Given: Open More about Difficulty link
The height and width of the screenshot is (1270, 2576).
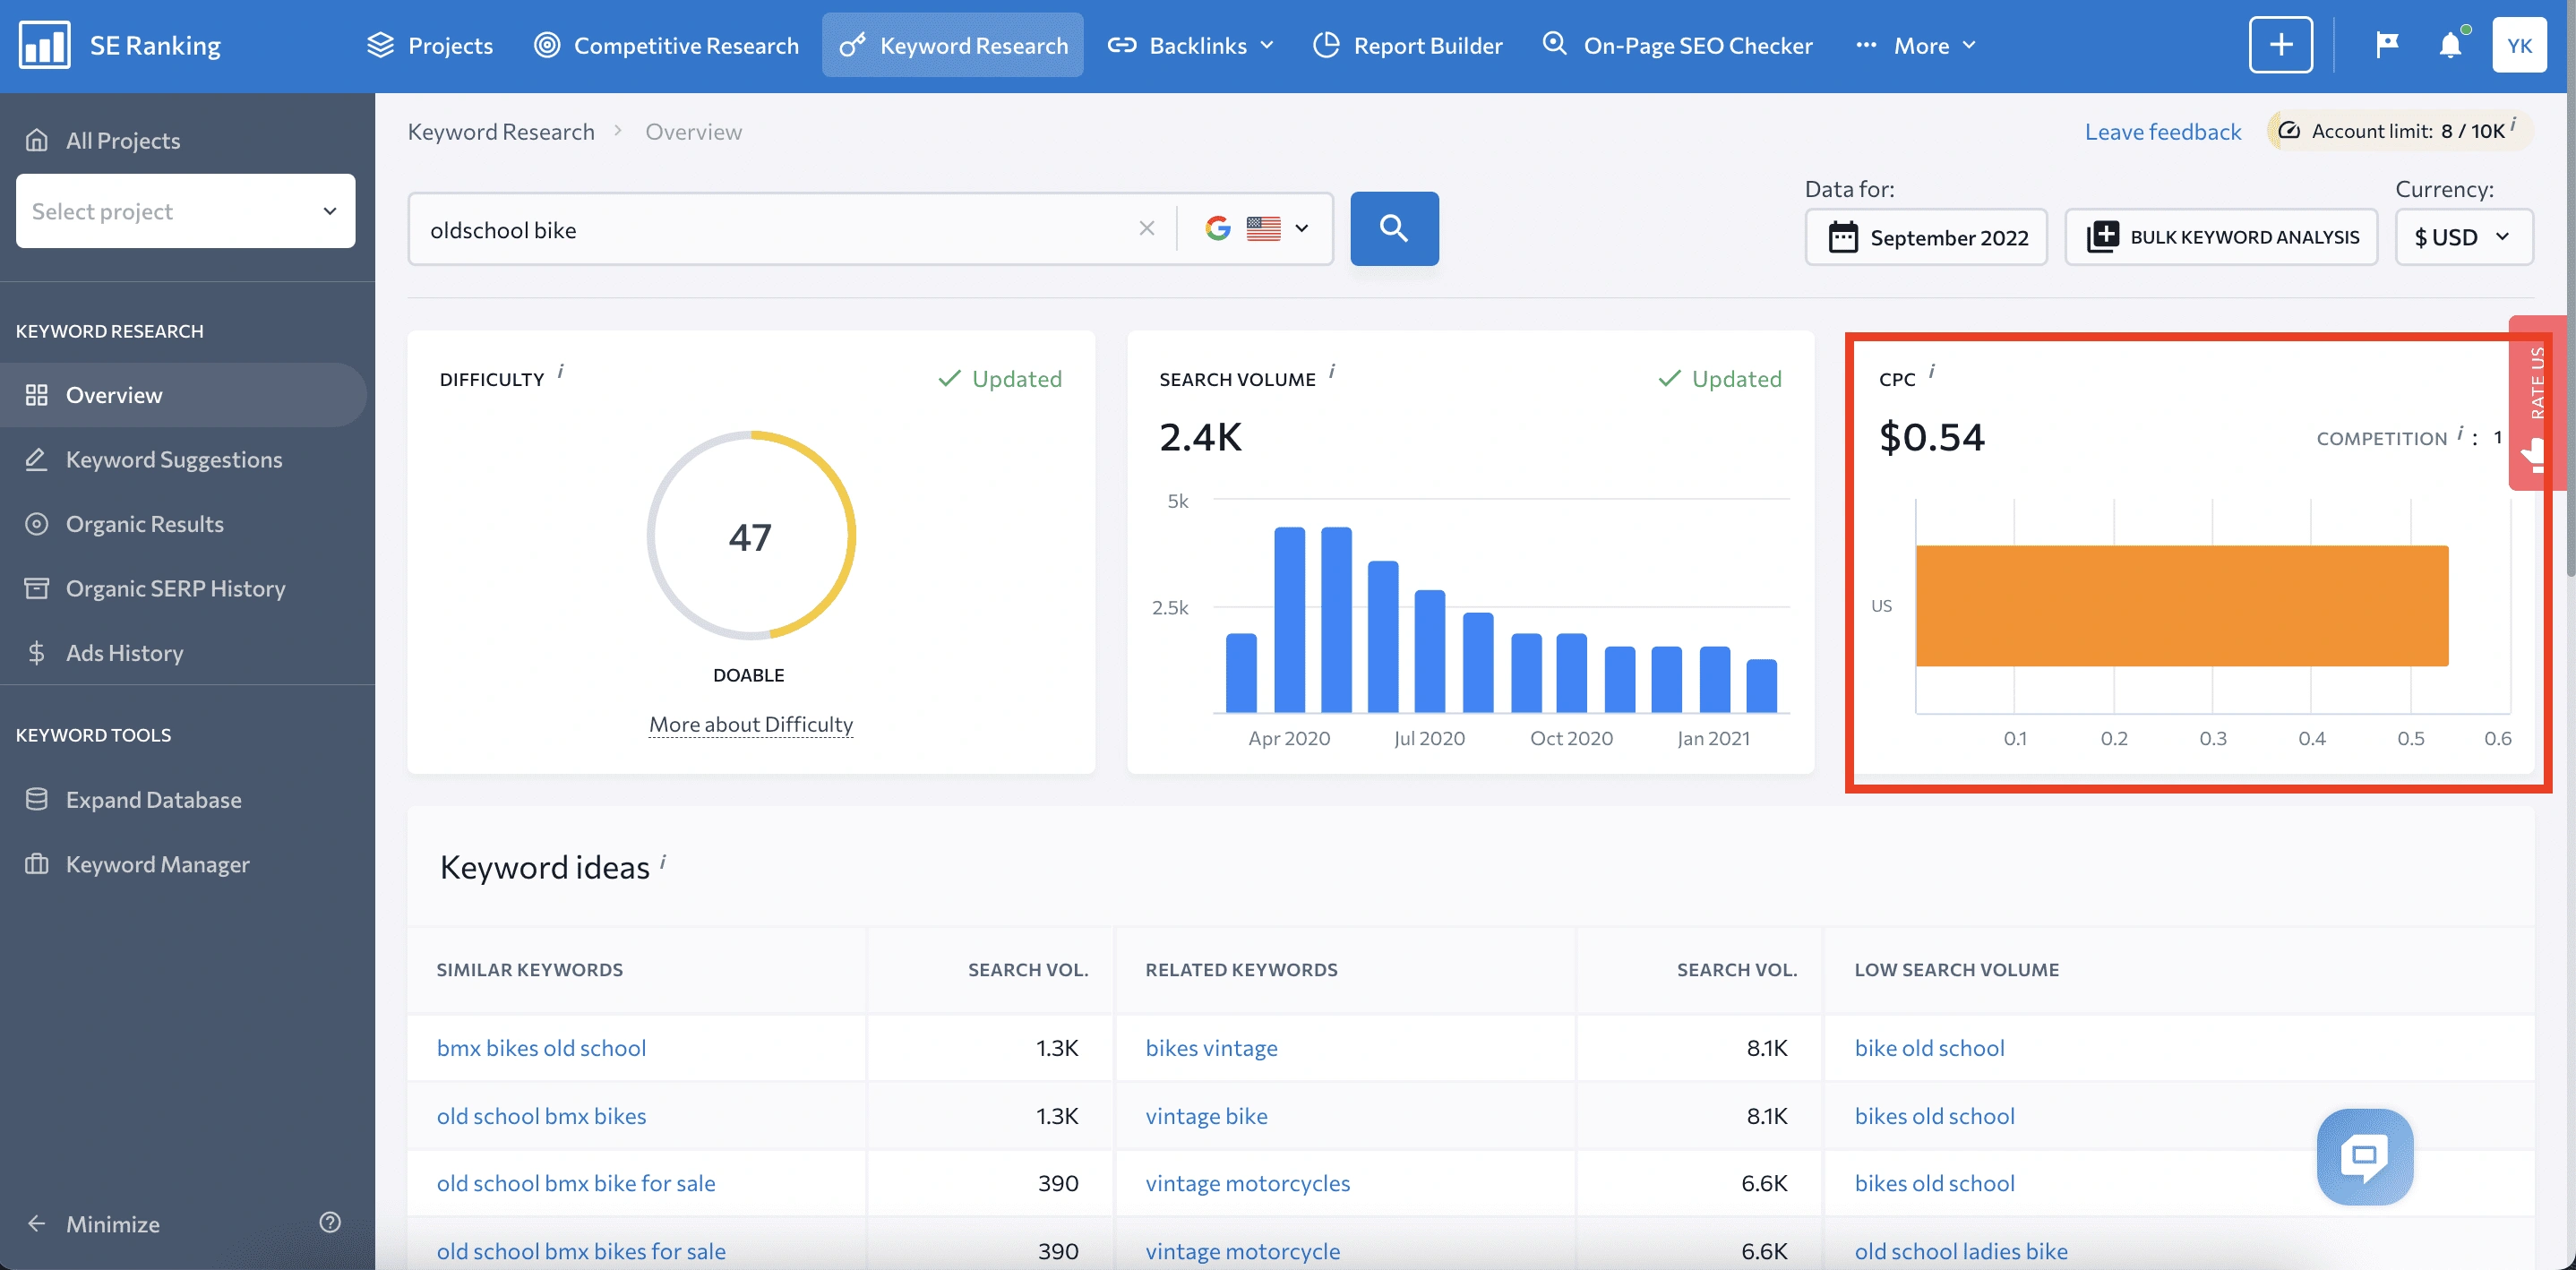Looking at the screenshot, I should (x=750, y=724).
